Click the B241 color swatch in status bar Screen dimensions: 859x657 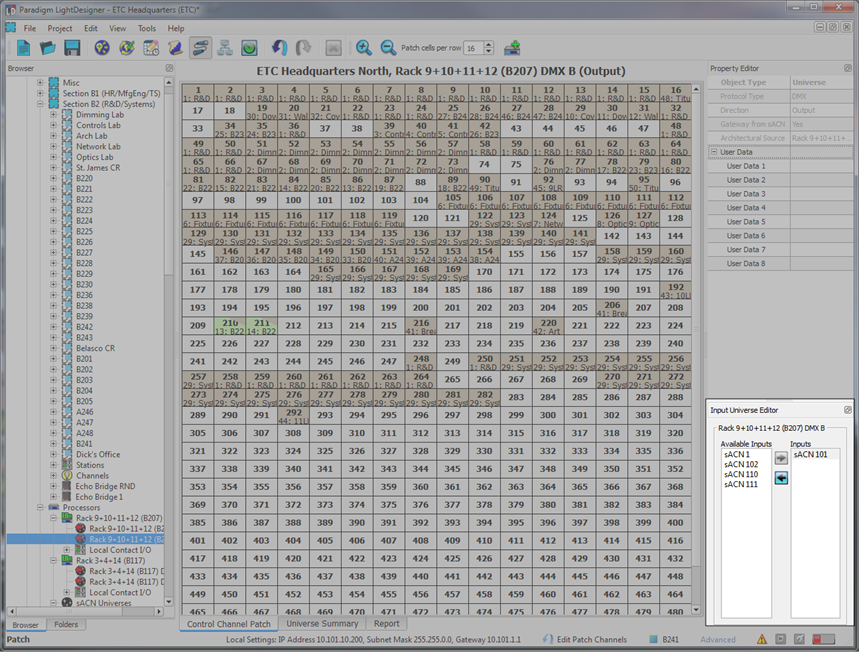click(653, 639)
